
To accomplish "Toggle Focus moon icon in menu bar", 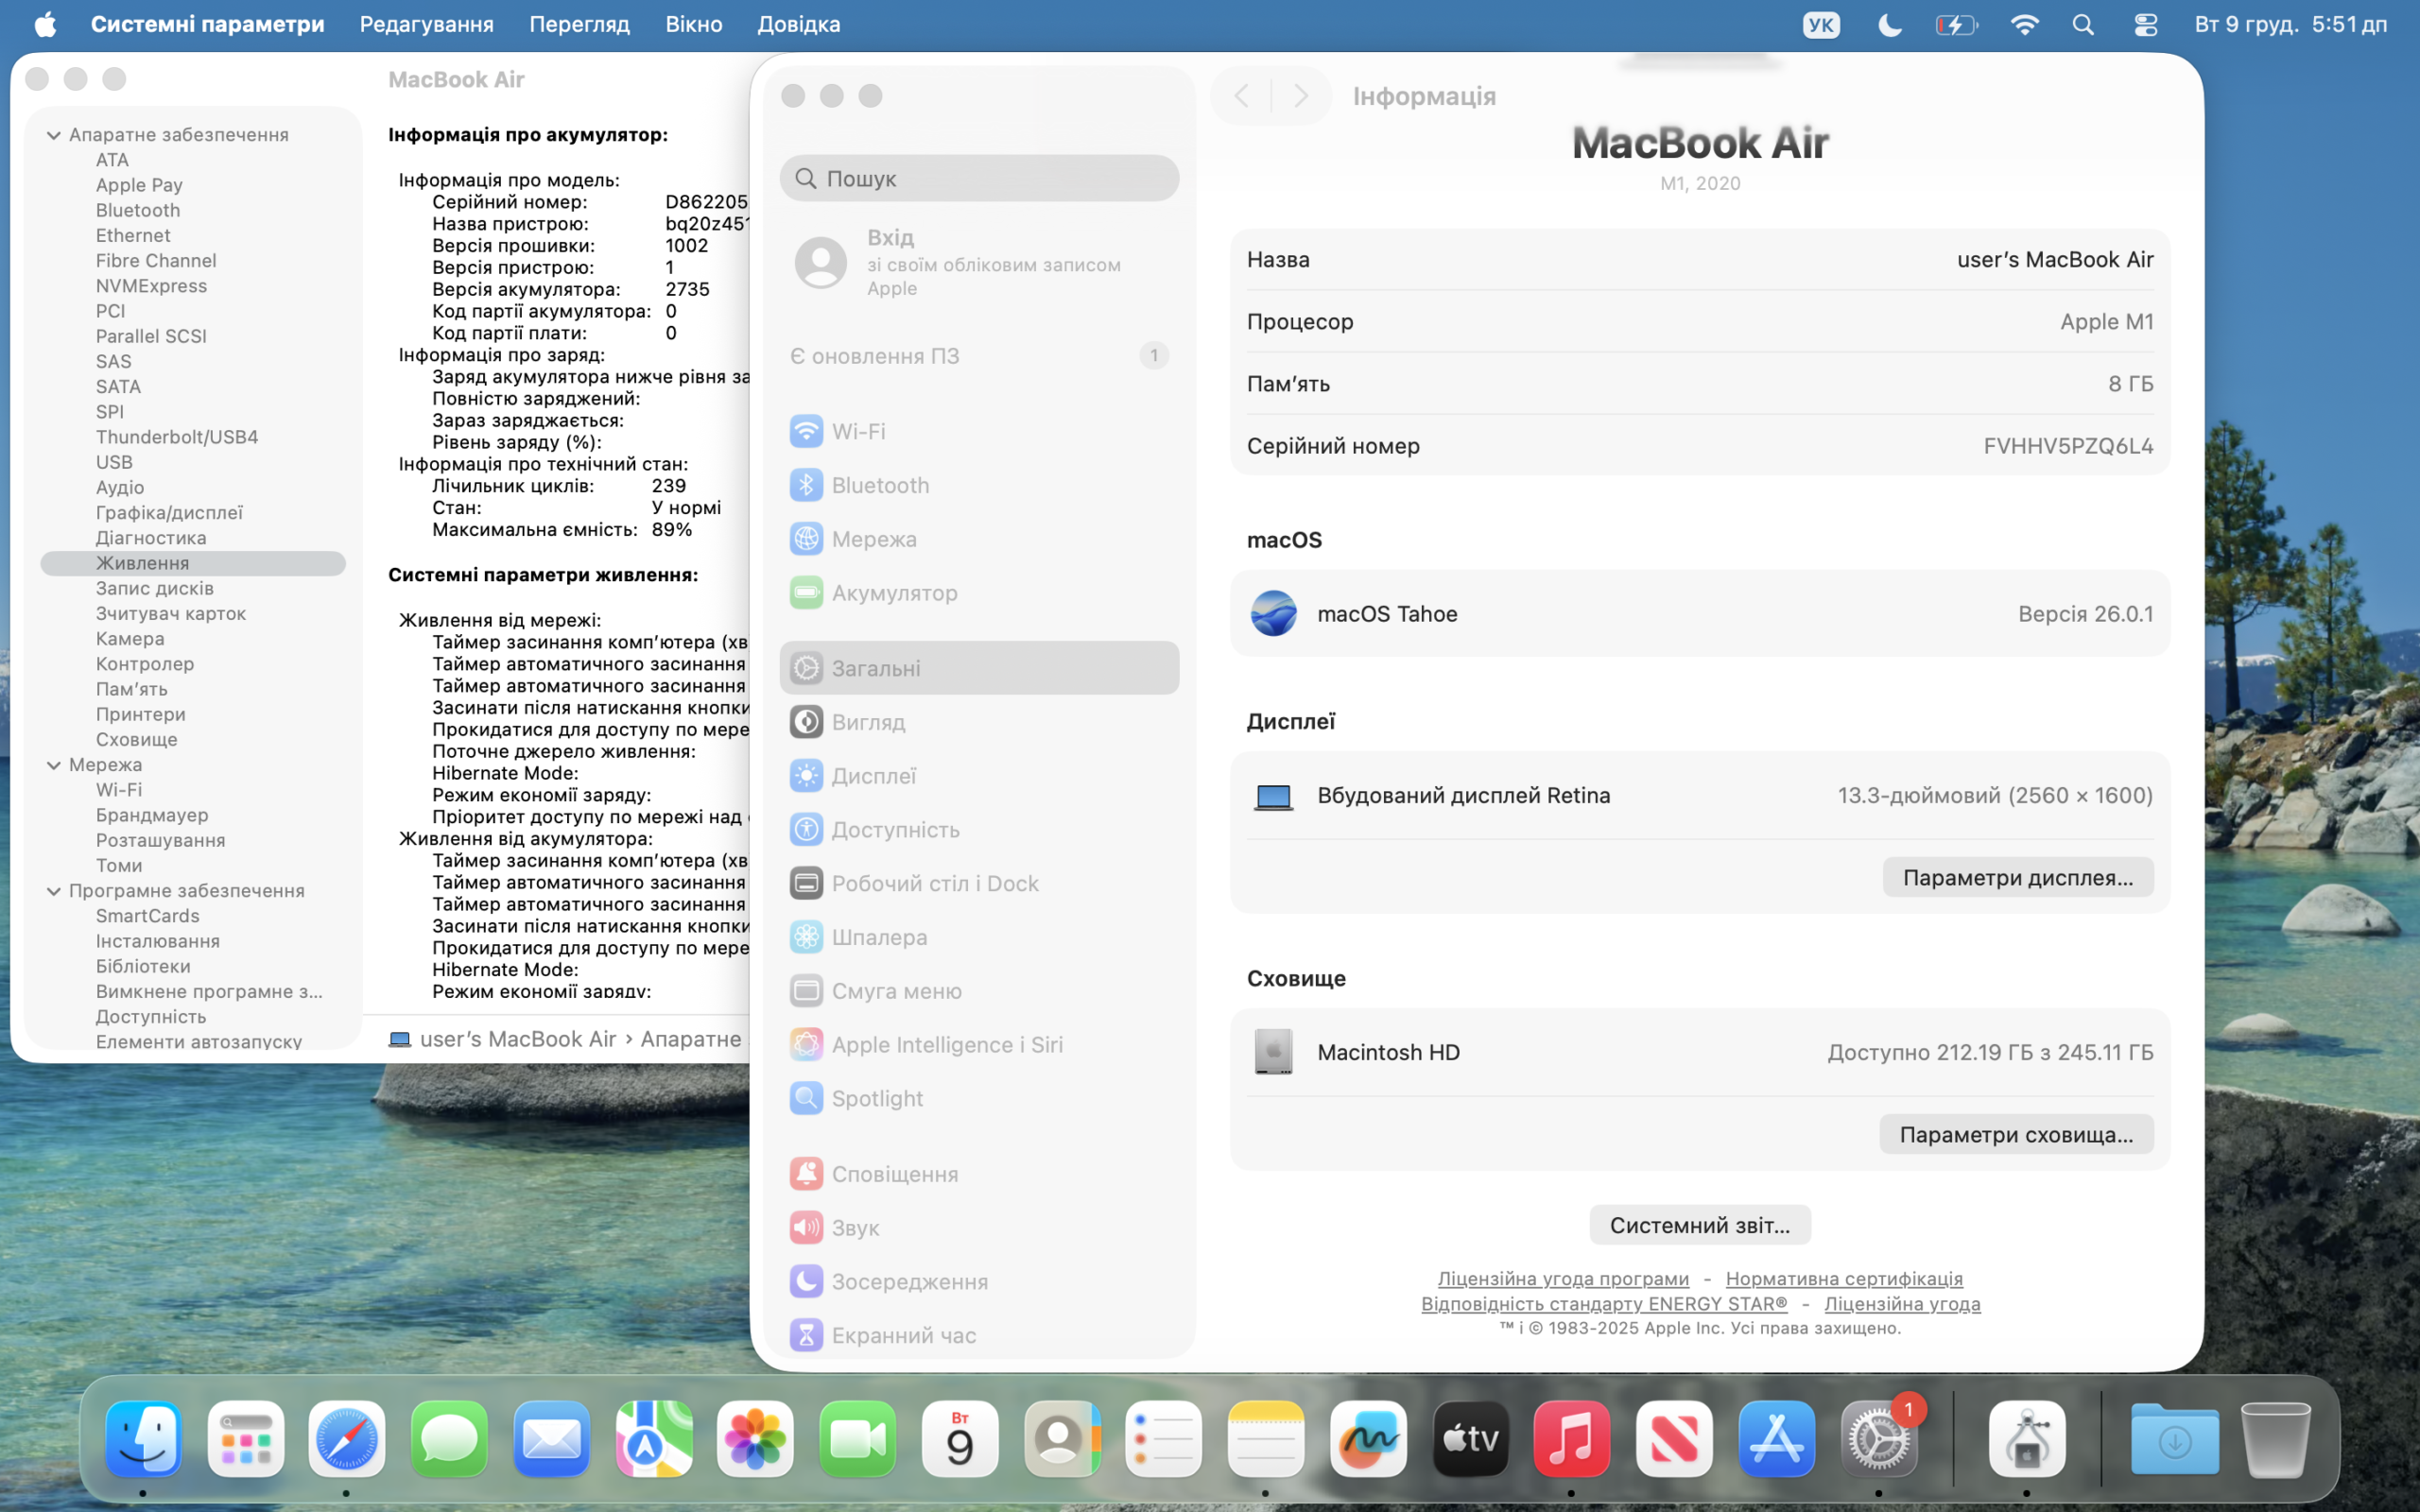I will [1889, 24].
